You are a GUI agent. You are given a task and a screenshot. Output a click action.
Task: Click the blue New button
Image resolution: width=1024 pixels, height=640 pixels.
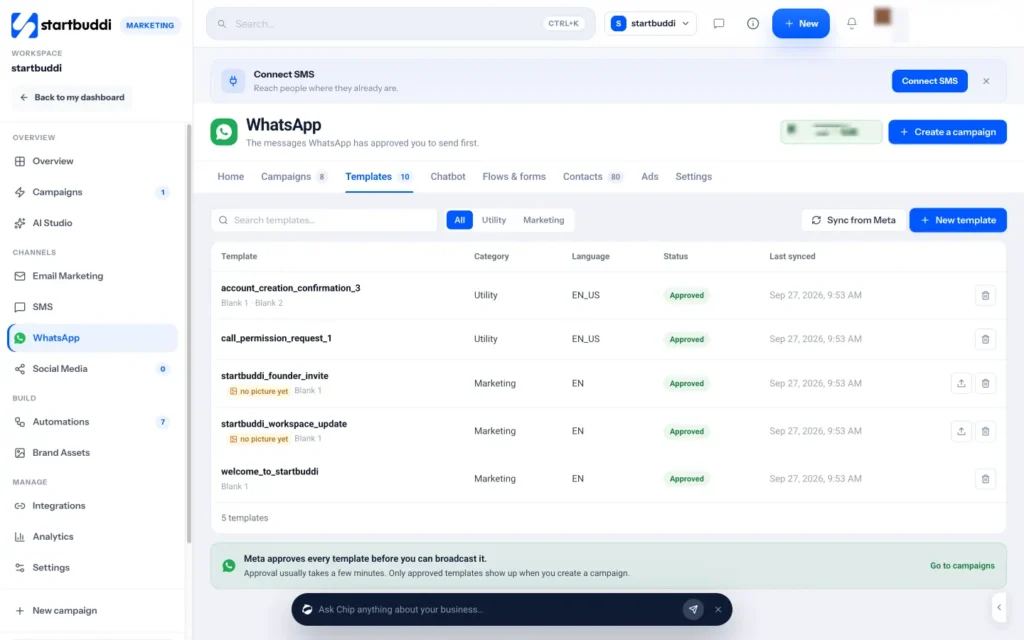pyautogui.click(x=801, y=24)
